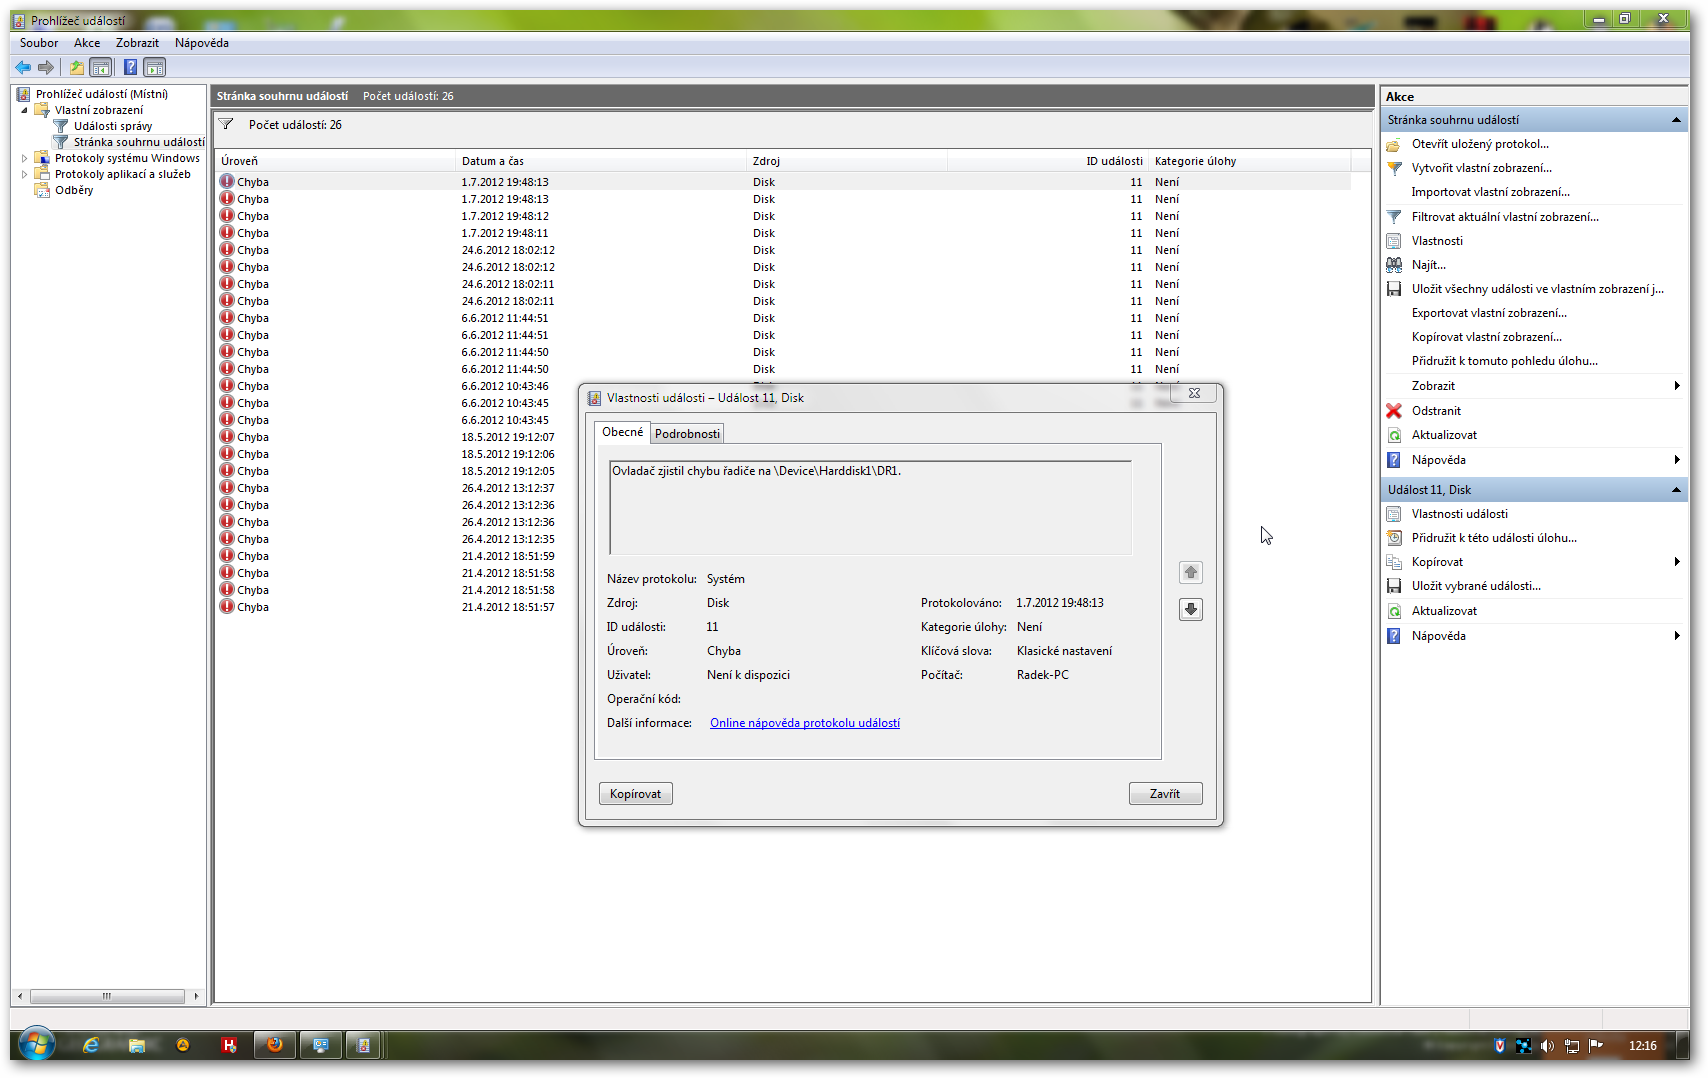Open Windows Explorer from the taskbar
The width and height of the screenshot is (1708, 1078).
coord(137,1045)
